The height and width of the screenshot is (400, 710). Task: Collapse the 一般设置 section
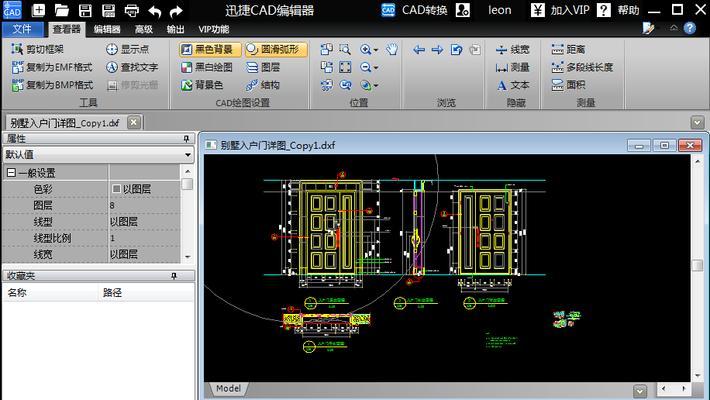[x=11, y=173]
